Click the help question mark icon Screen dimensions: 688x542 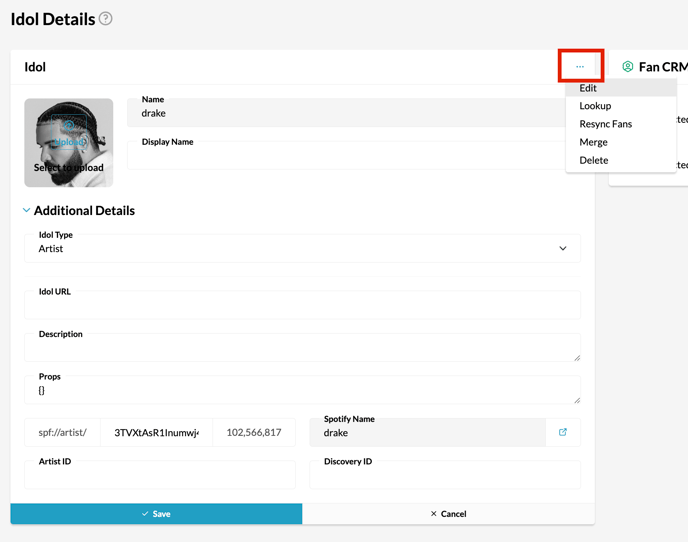coord(106,19)
